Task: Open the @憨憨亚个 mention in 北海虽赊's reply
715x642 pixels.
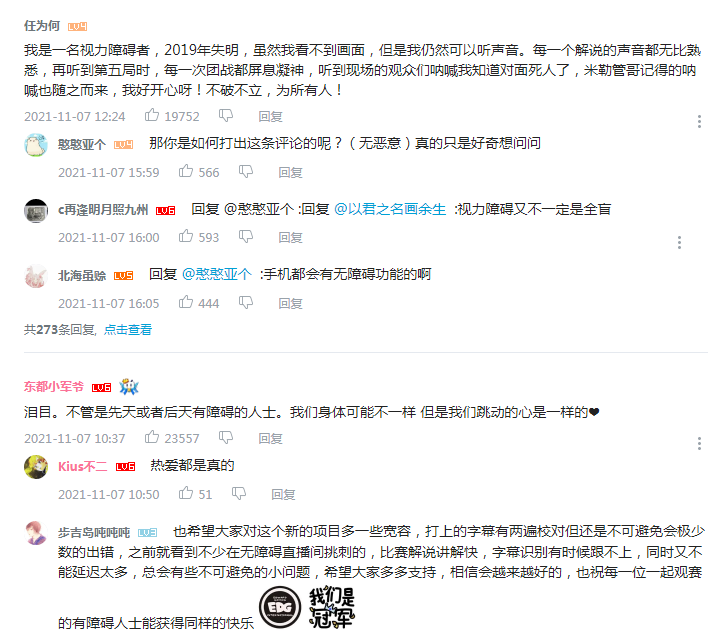Action: click(217, 274)
